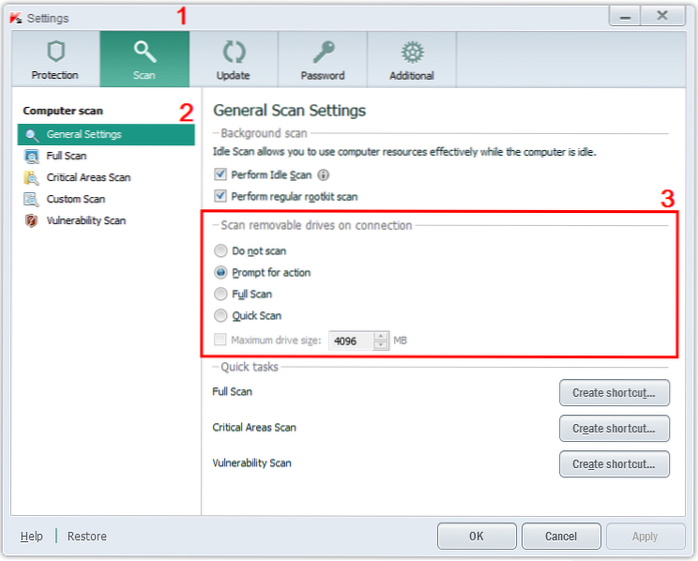The height and width of the screenshot is (561, 698).
Task: Create shortcut for Critical Areas Scan
Action: pos(613,428)
